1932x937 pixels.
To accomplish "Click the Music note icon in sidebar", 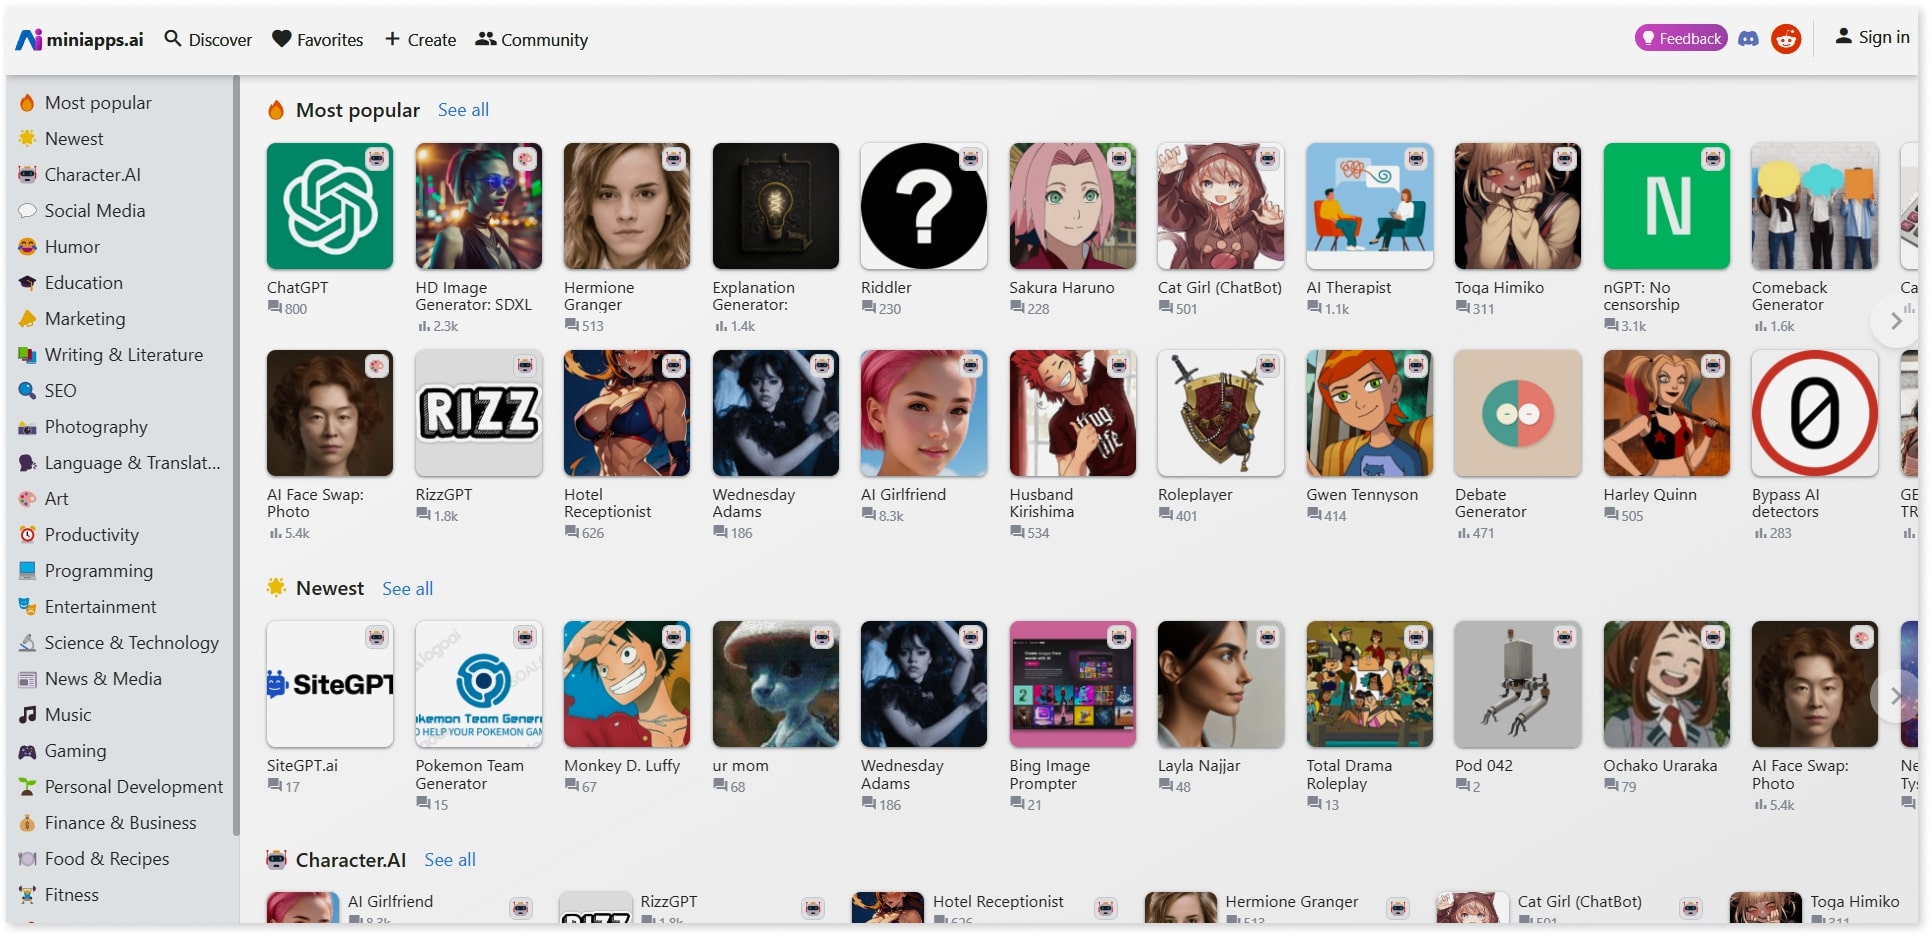I will click(27, 715).
